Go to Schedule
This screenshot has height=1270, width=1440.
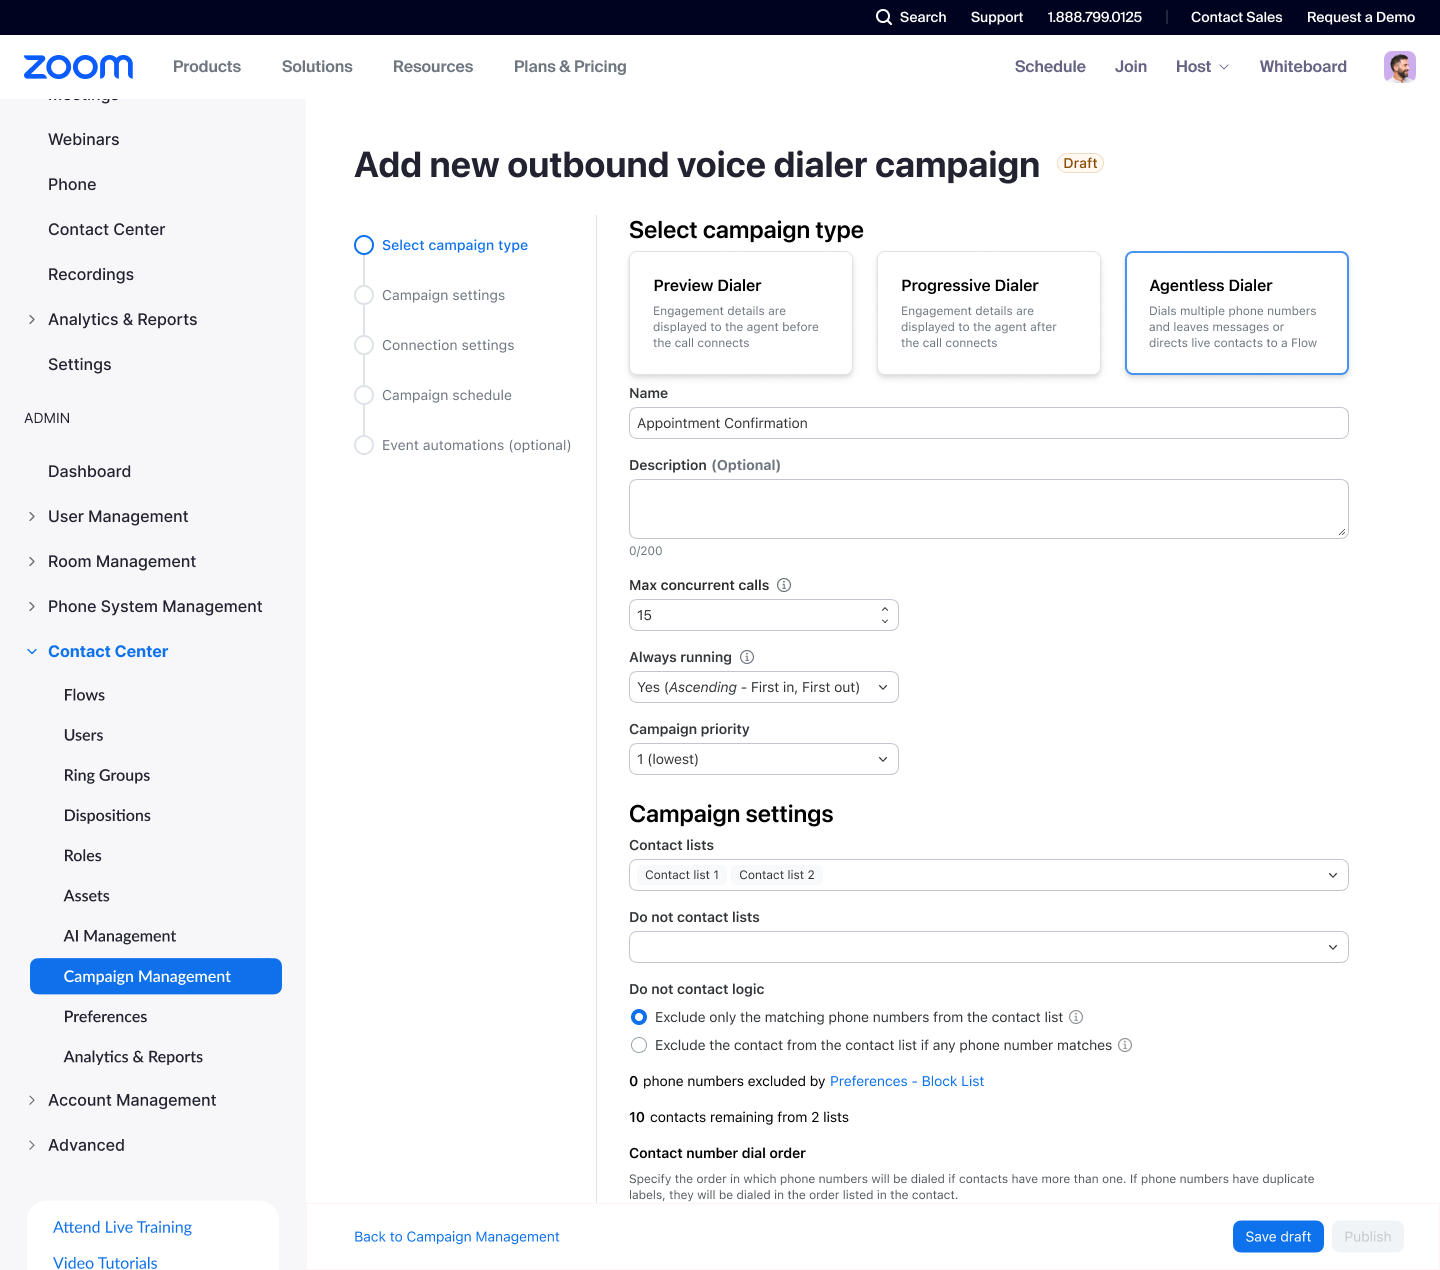(1050, 67)
